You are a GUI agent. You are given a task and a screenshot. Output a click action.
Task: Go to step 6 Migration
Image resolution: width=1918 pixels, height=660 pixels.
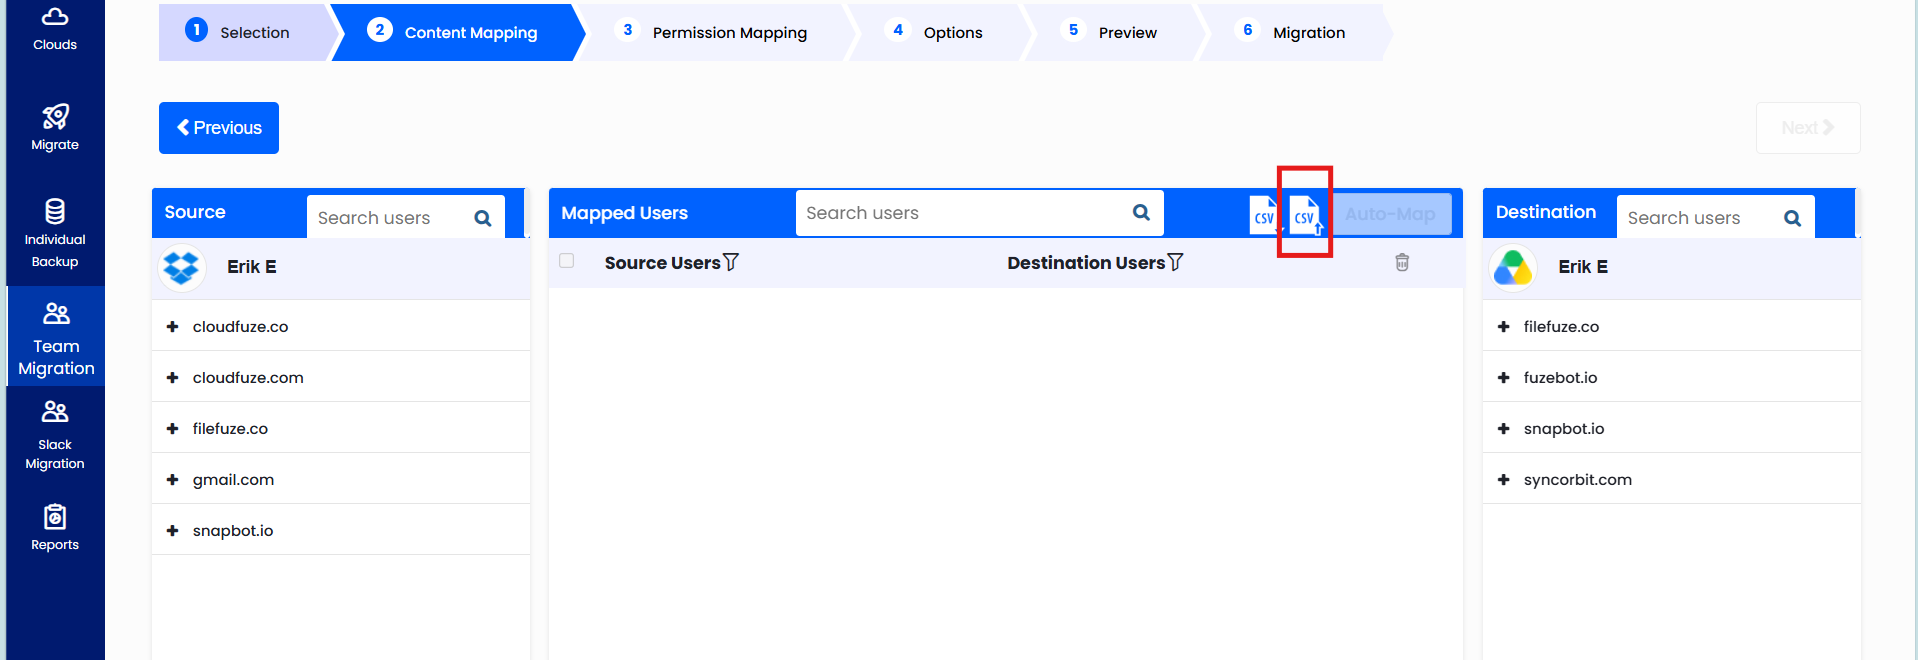pyautogui.click(x=1294, y=32)
